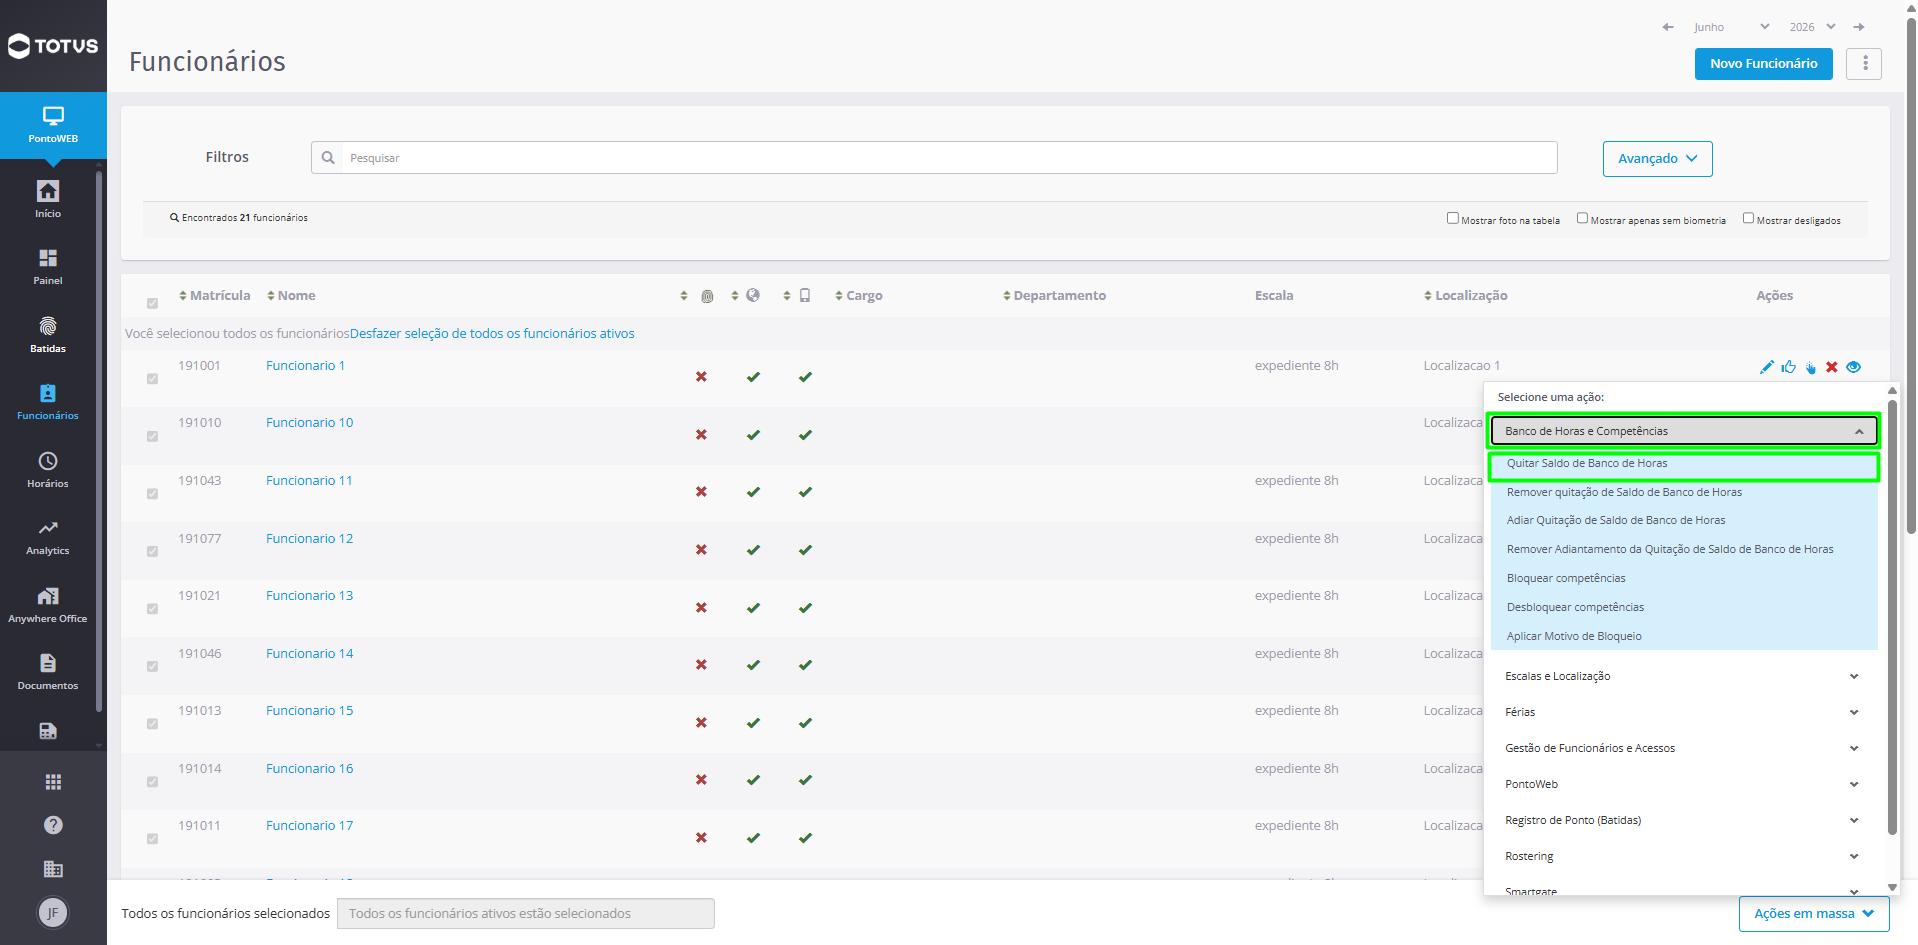Screen dimensions: 1918x945
Task: Open the PontoWEB module icon
Action: pyautogui.click(x=53, y=125)
